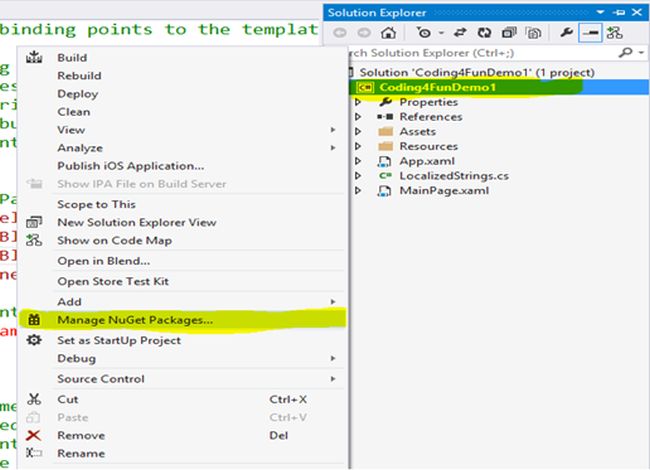Click the Home icon in Solution Explorer
This screenshot has height=470, width=650.
tap(388, 33)
